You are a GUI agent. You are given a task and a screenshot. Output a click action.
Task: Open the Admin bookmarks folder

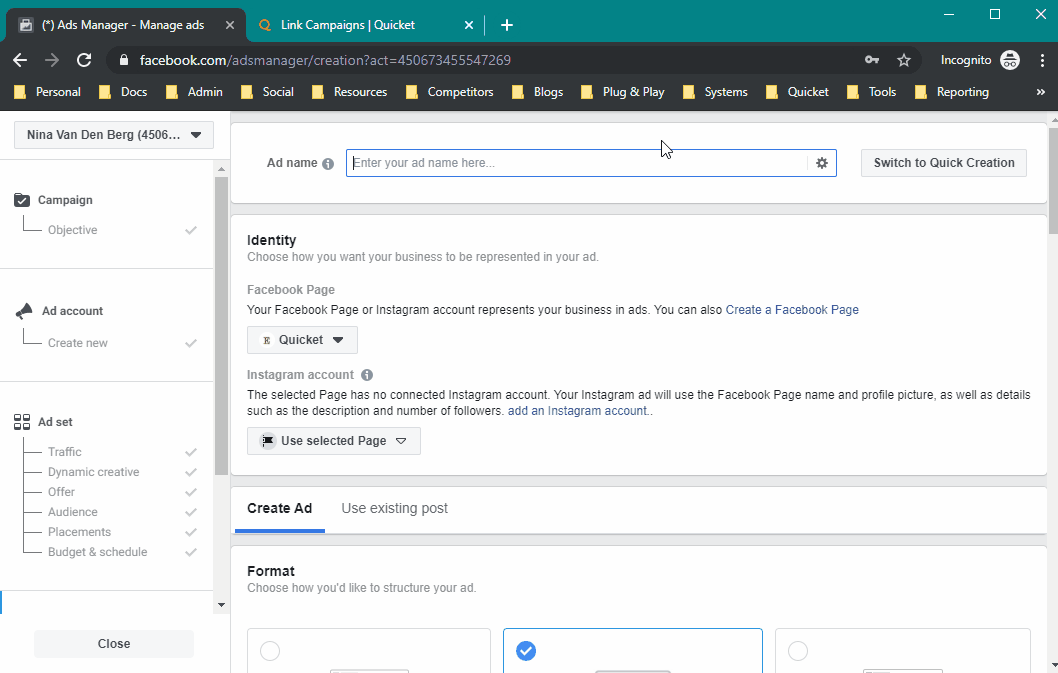click(x=195, y=92)
